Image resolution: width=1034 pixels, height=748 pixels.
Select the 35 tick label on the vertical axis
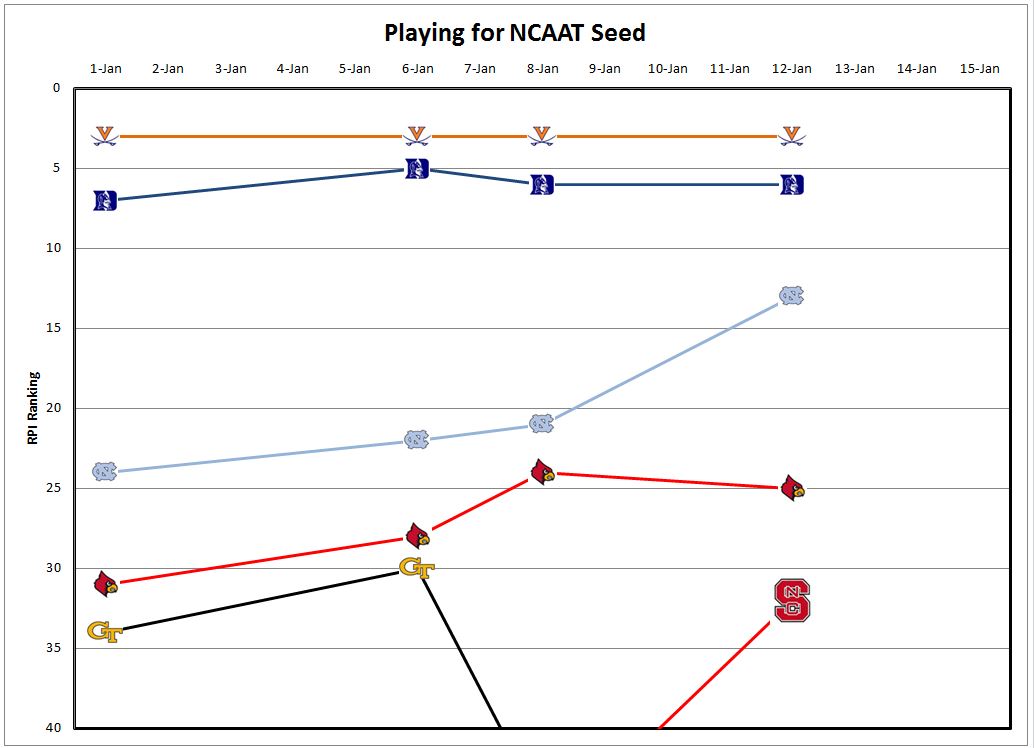point(53,648)
